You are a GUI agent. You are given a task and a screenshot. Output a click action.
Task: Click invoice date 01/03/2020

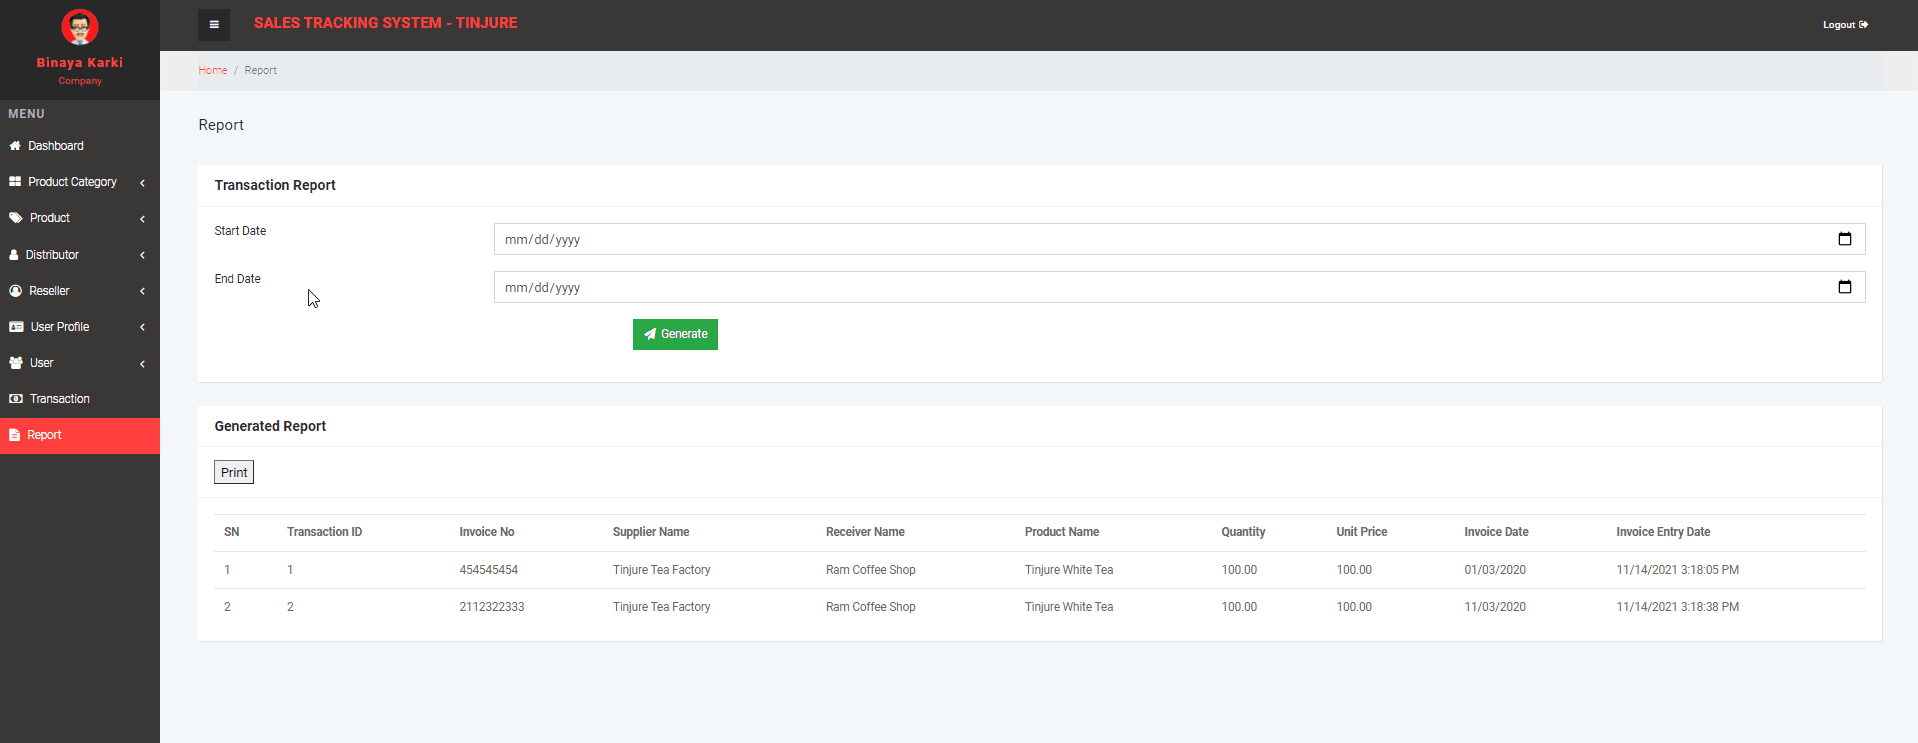1495,570
